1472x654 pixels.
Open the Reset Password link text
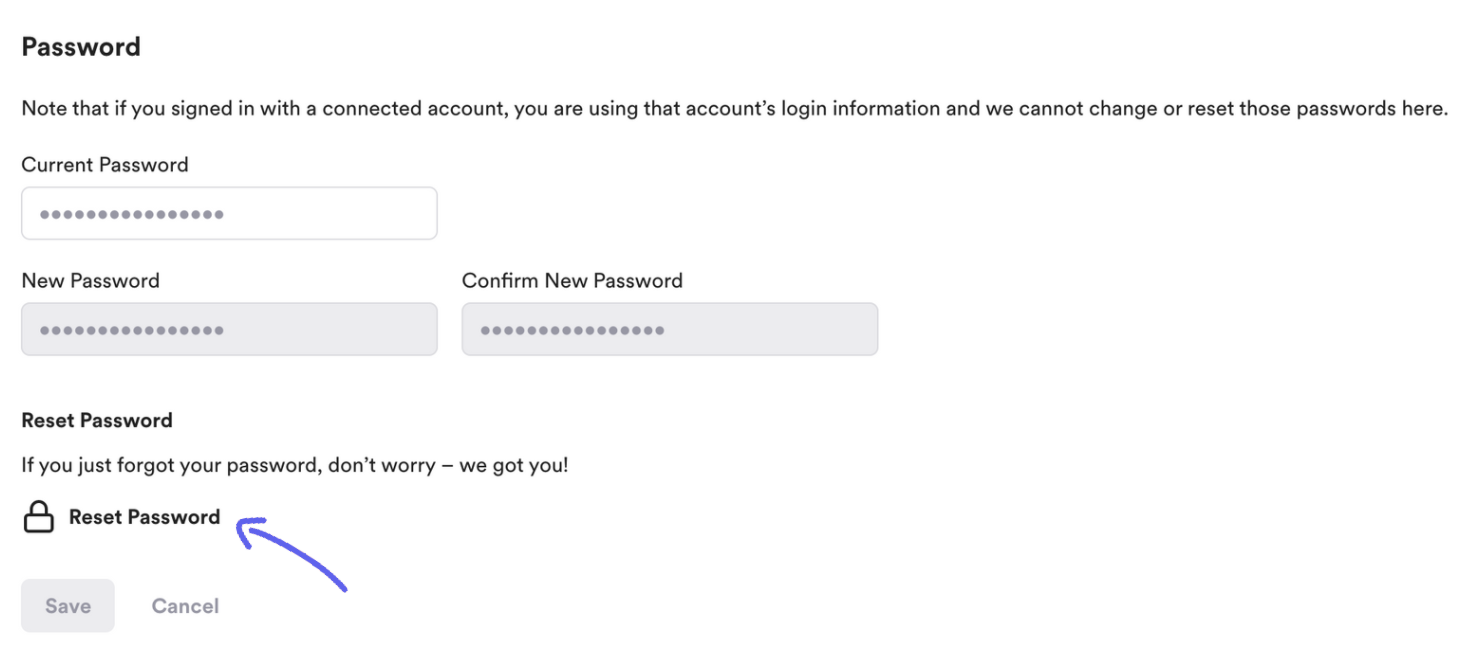click(x=144, y=517)
